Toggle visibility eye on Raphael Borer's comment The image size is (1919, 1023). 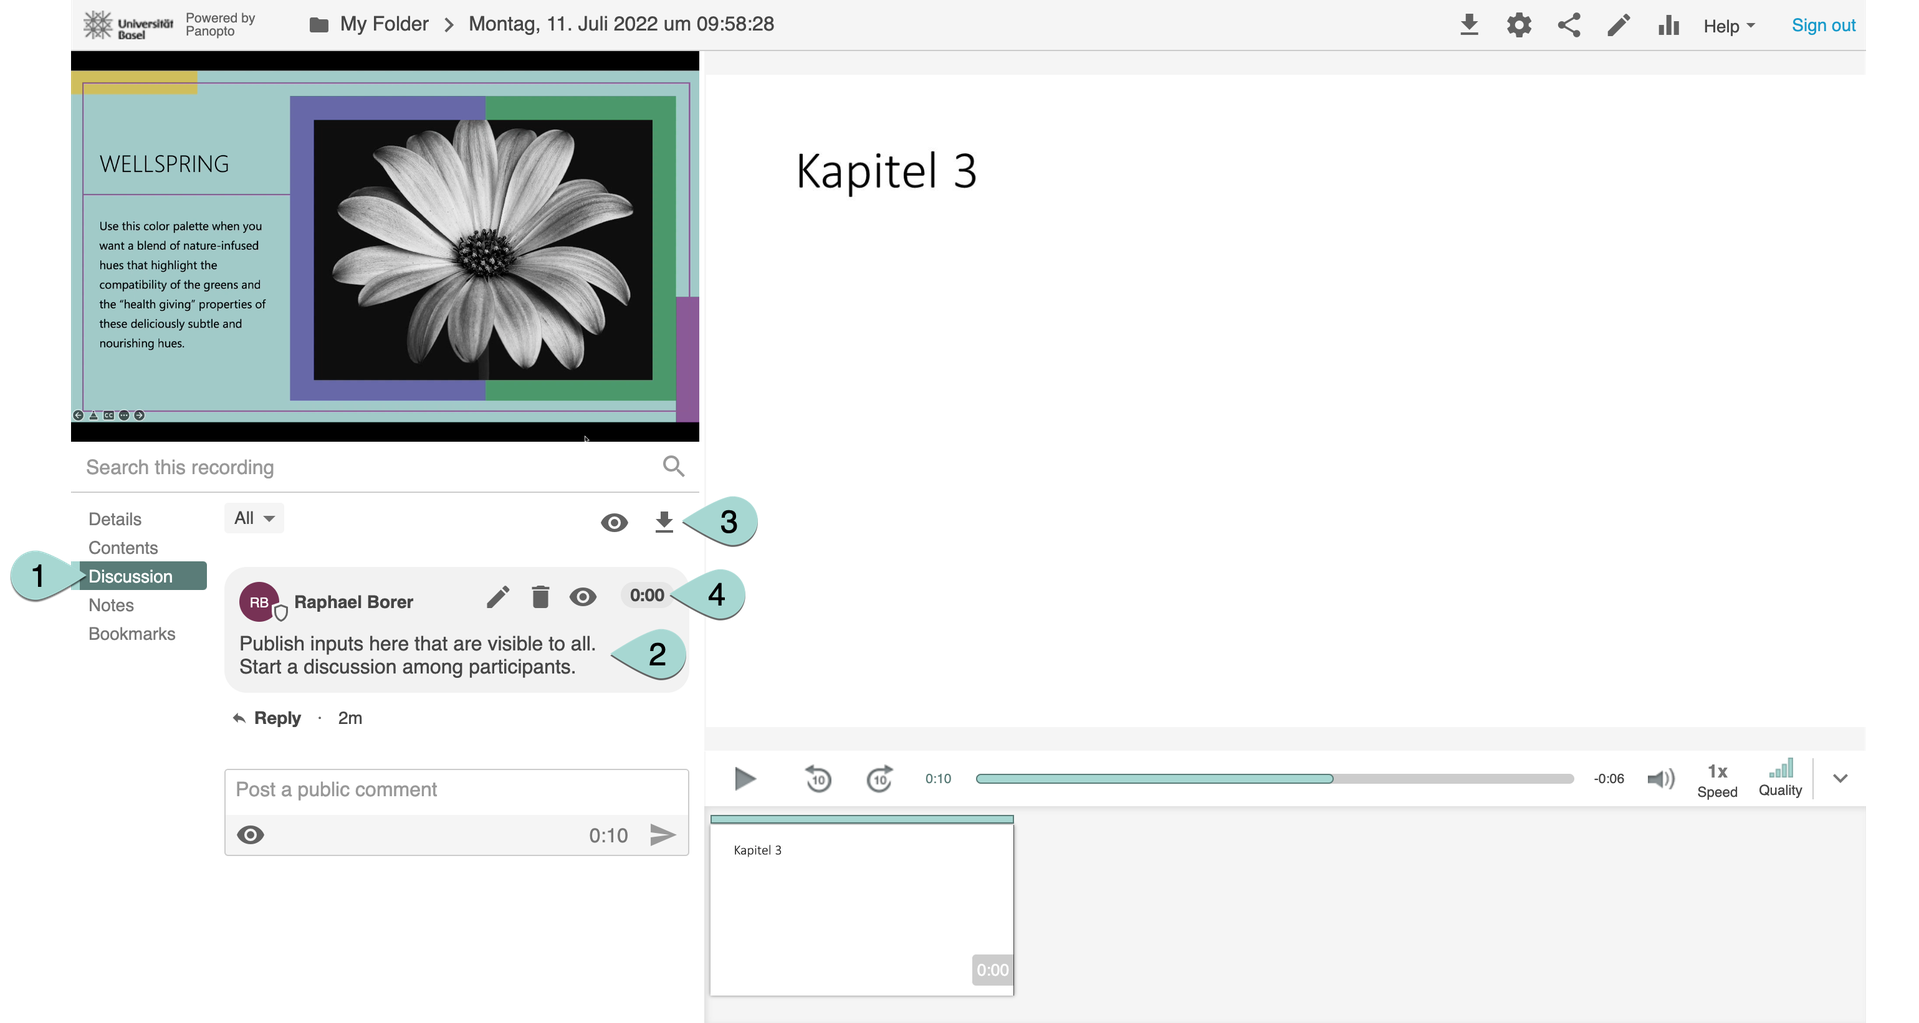pos(583,597)
